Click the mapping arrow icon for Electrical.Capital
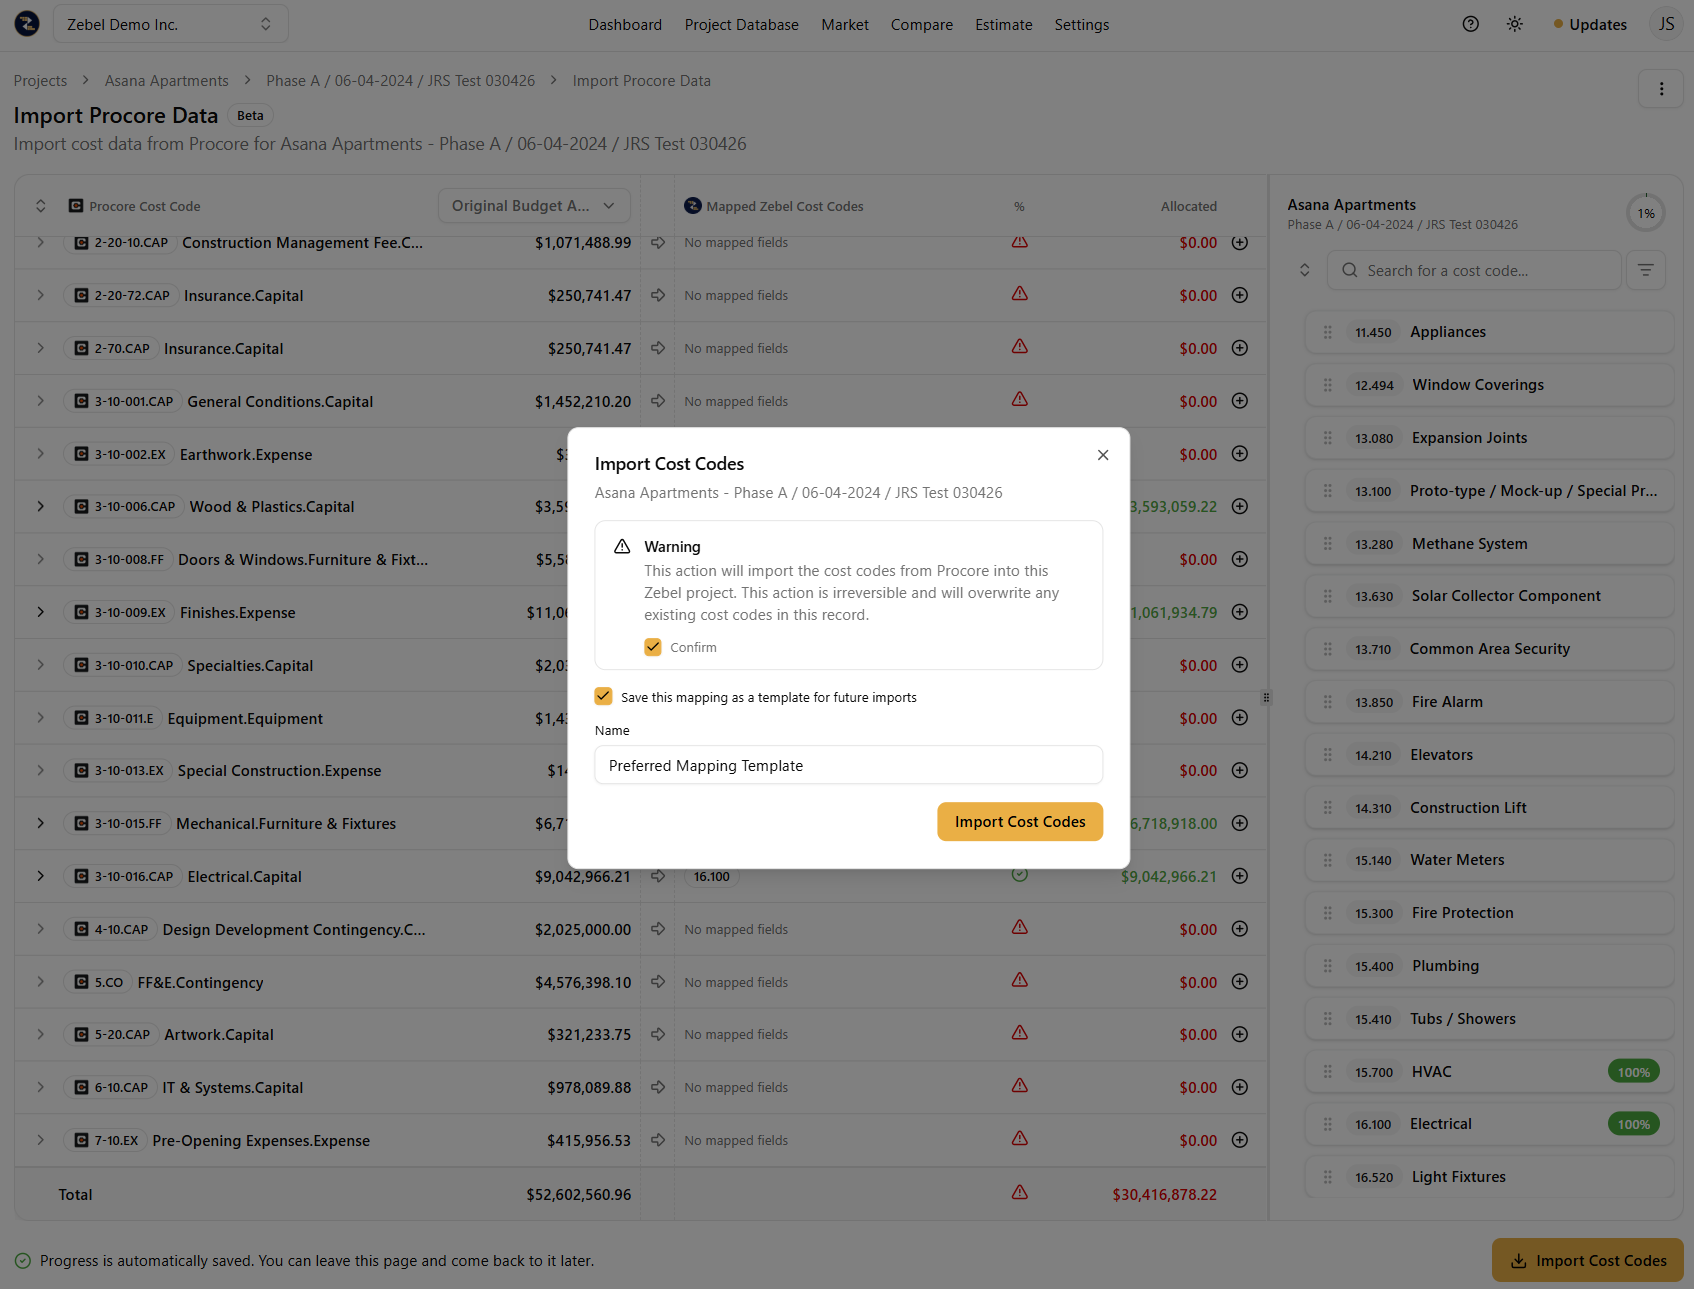1694x1289 pixels. pyautogui.click(x=658, y=876)
